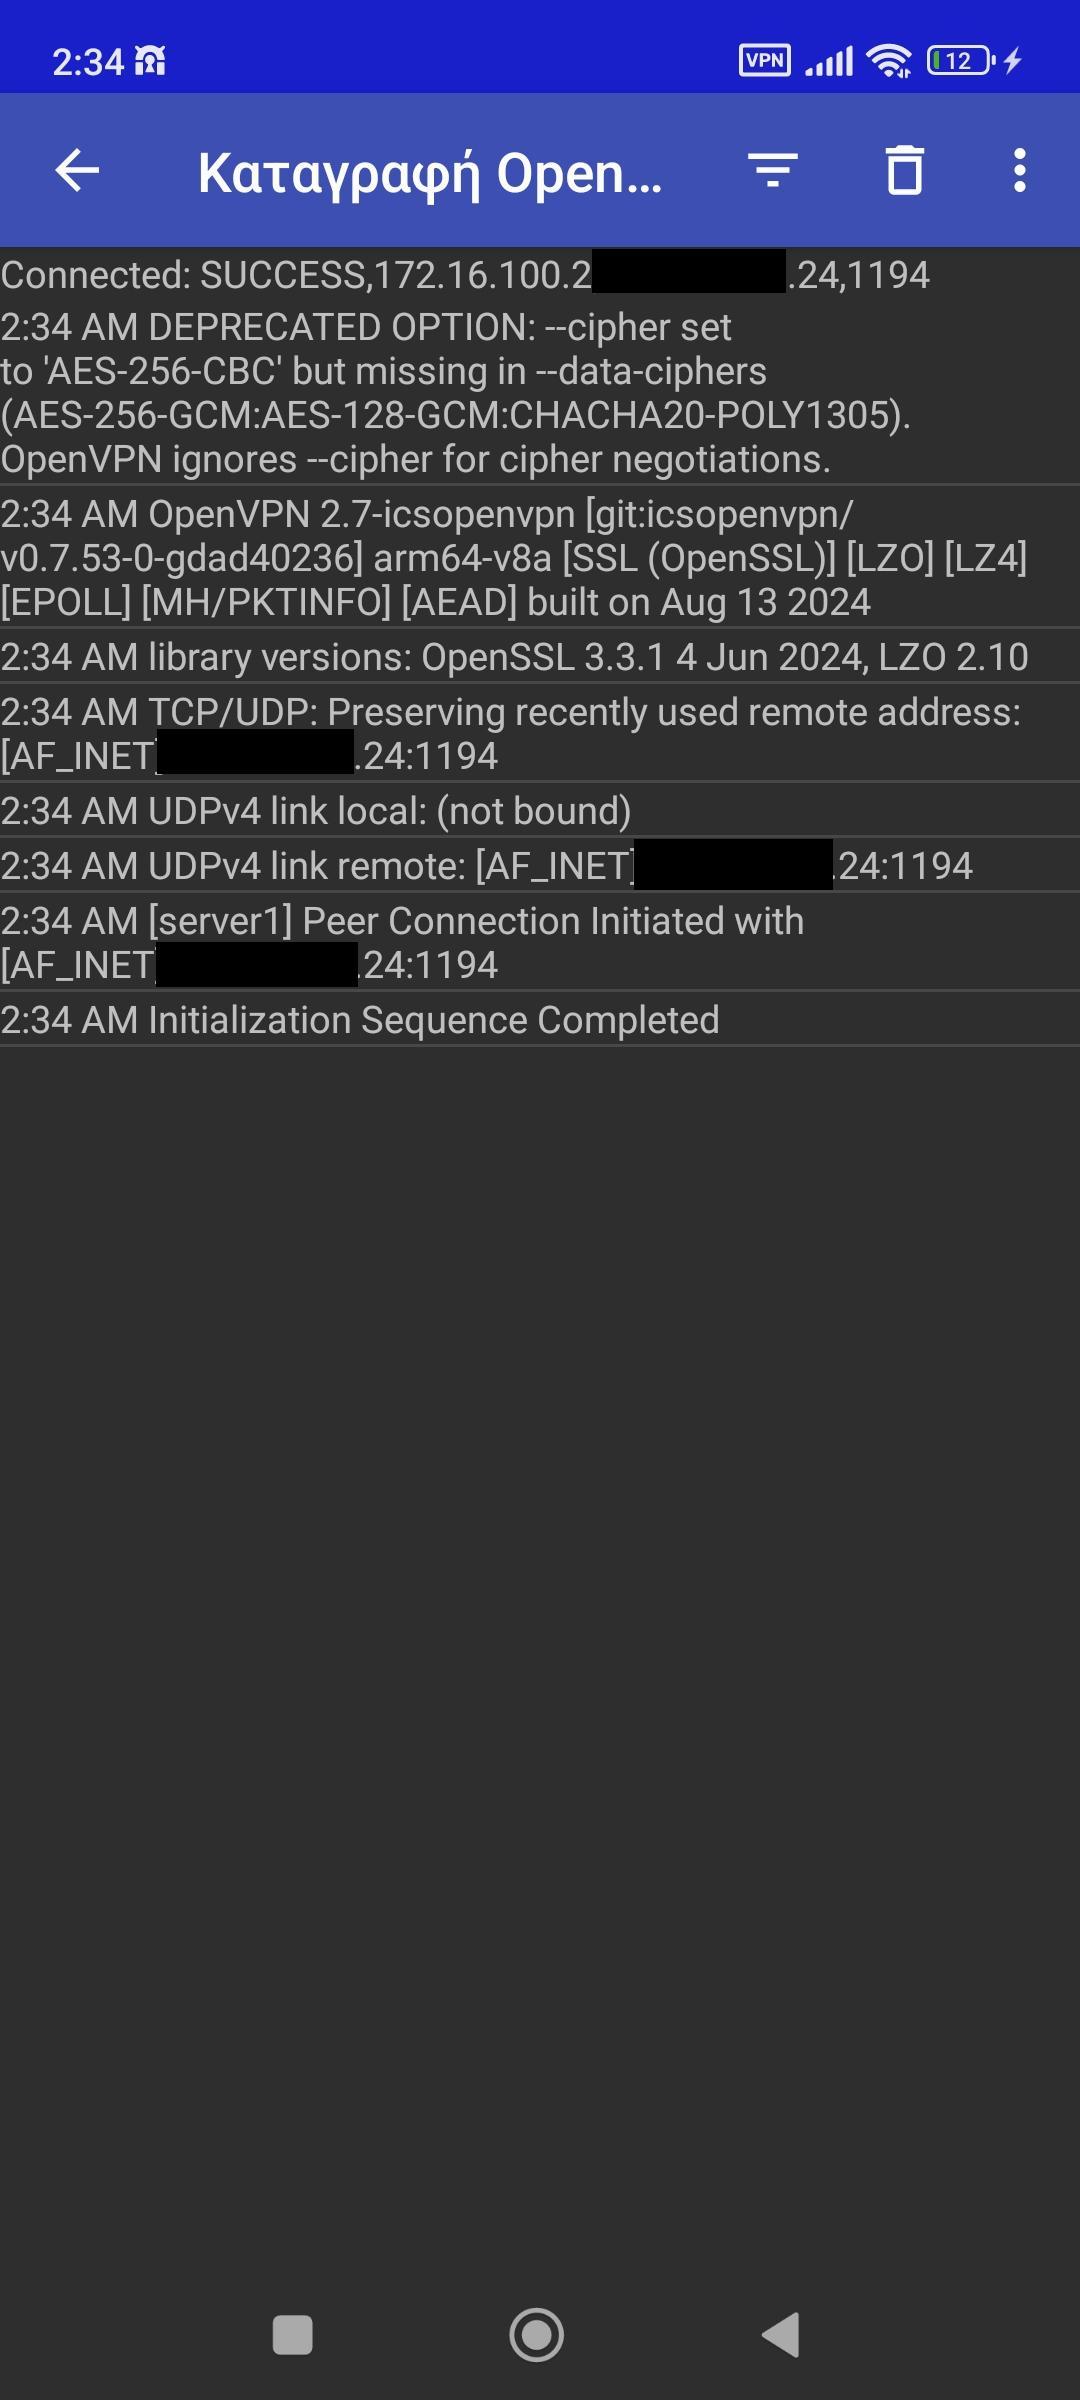Open the three-dot overflow menu
Viewport: 1080px width, 2400px height.
pyautogui.click(x=1019, y=171)
